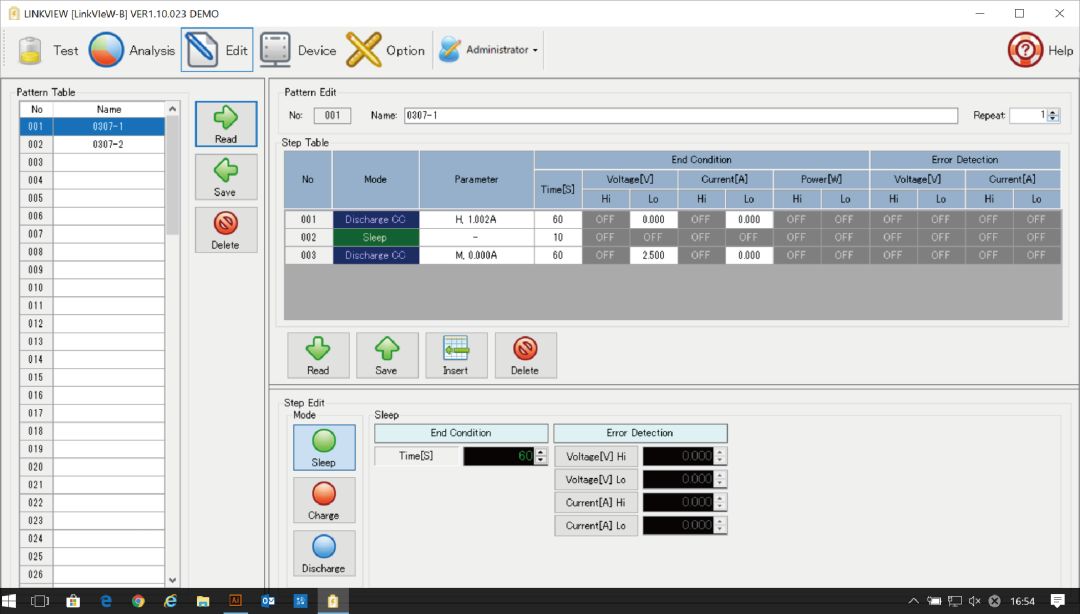Open the Windows Start menu
The width and height of the screenshot is (1080, 614).
pyautogui.click(x=10, y=602)
